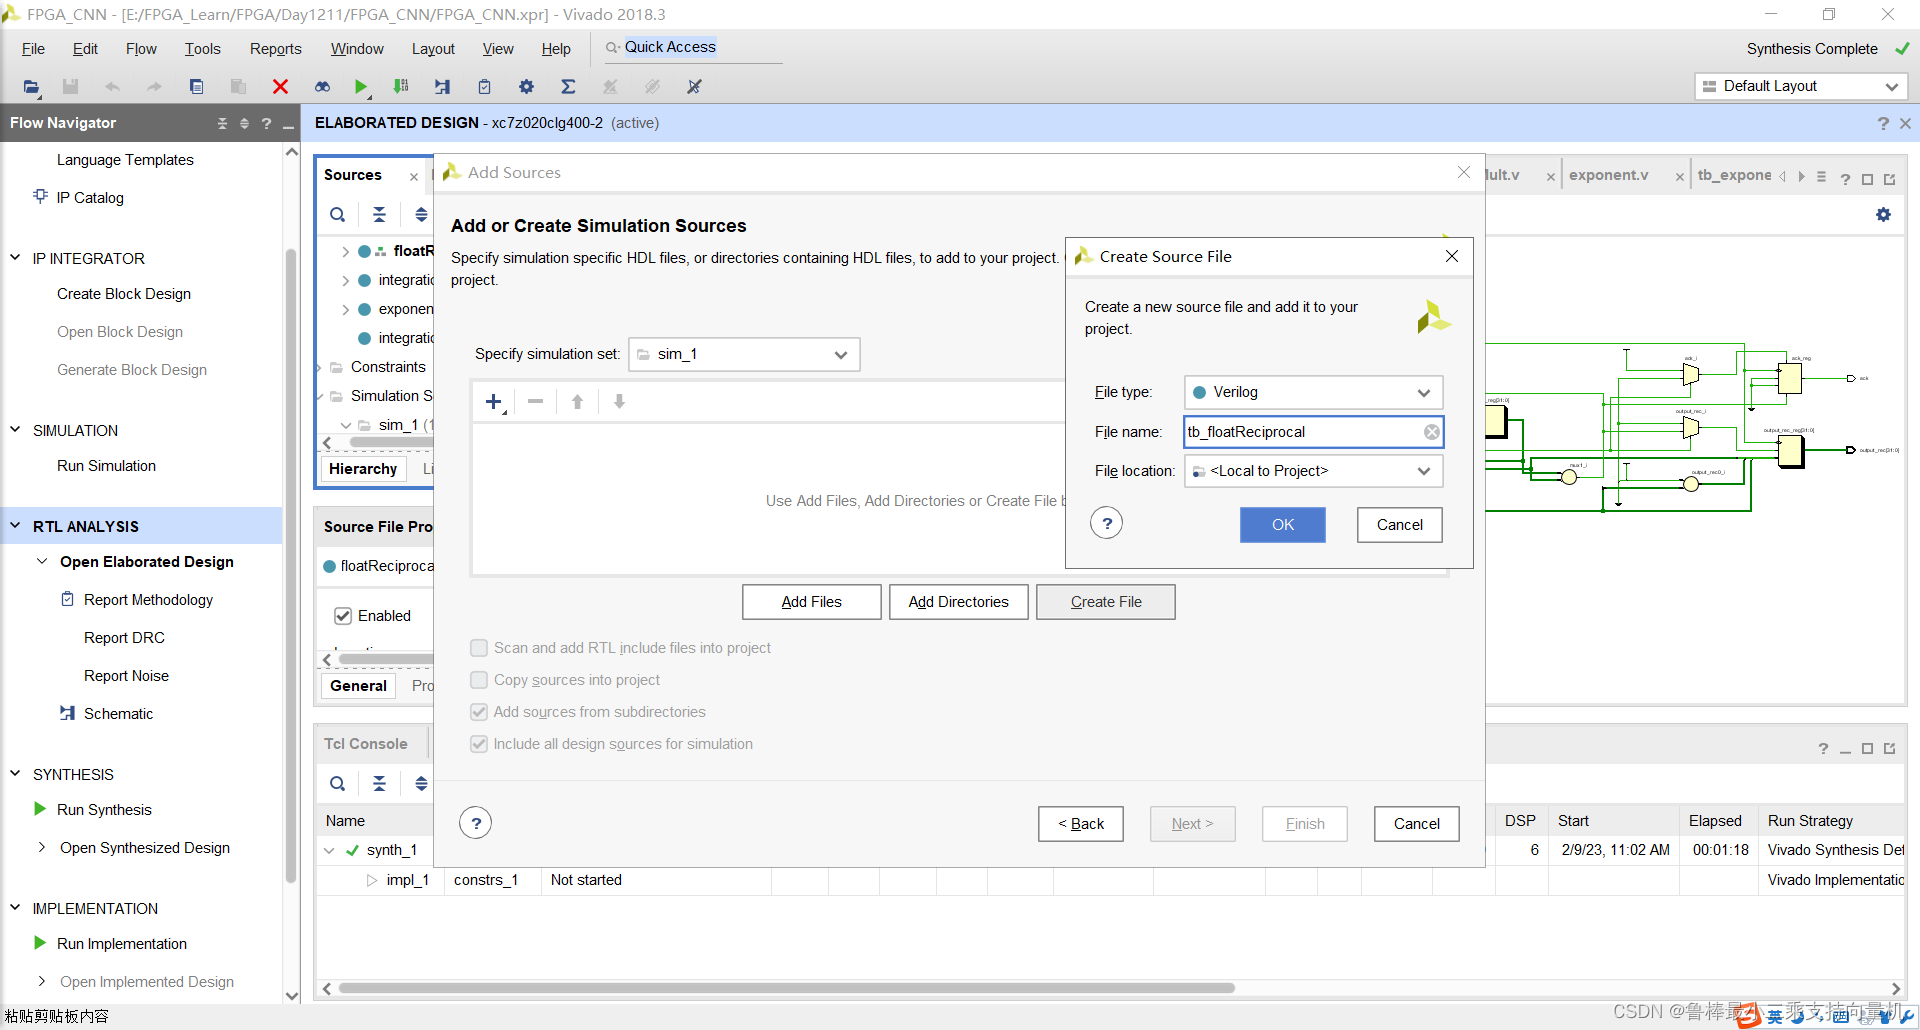
Task: Expand Open Synthesized Design node
Action: [42, 847]
